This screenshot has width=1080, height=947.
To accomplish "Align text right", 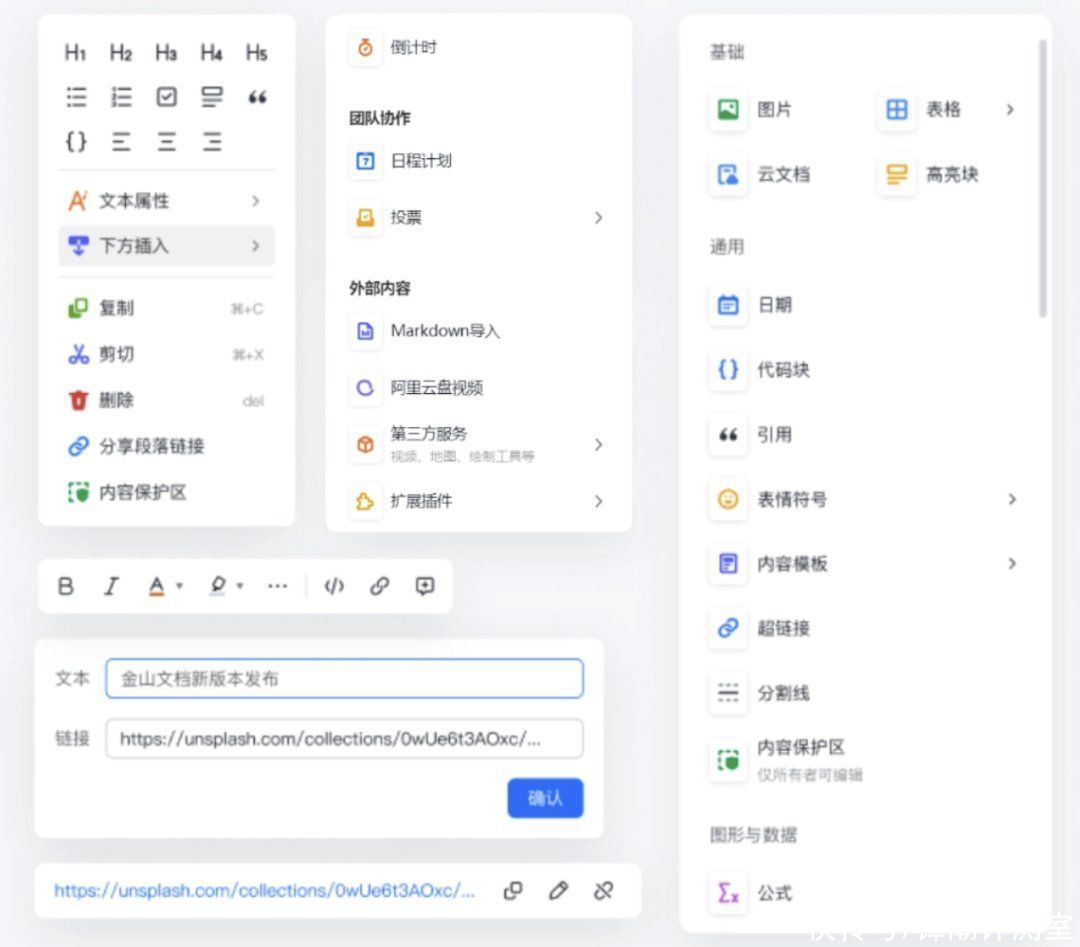I will (211, 142).
